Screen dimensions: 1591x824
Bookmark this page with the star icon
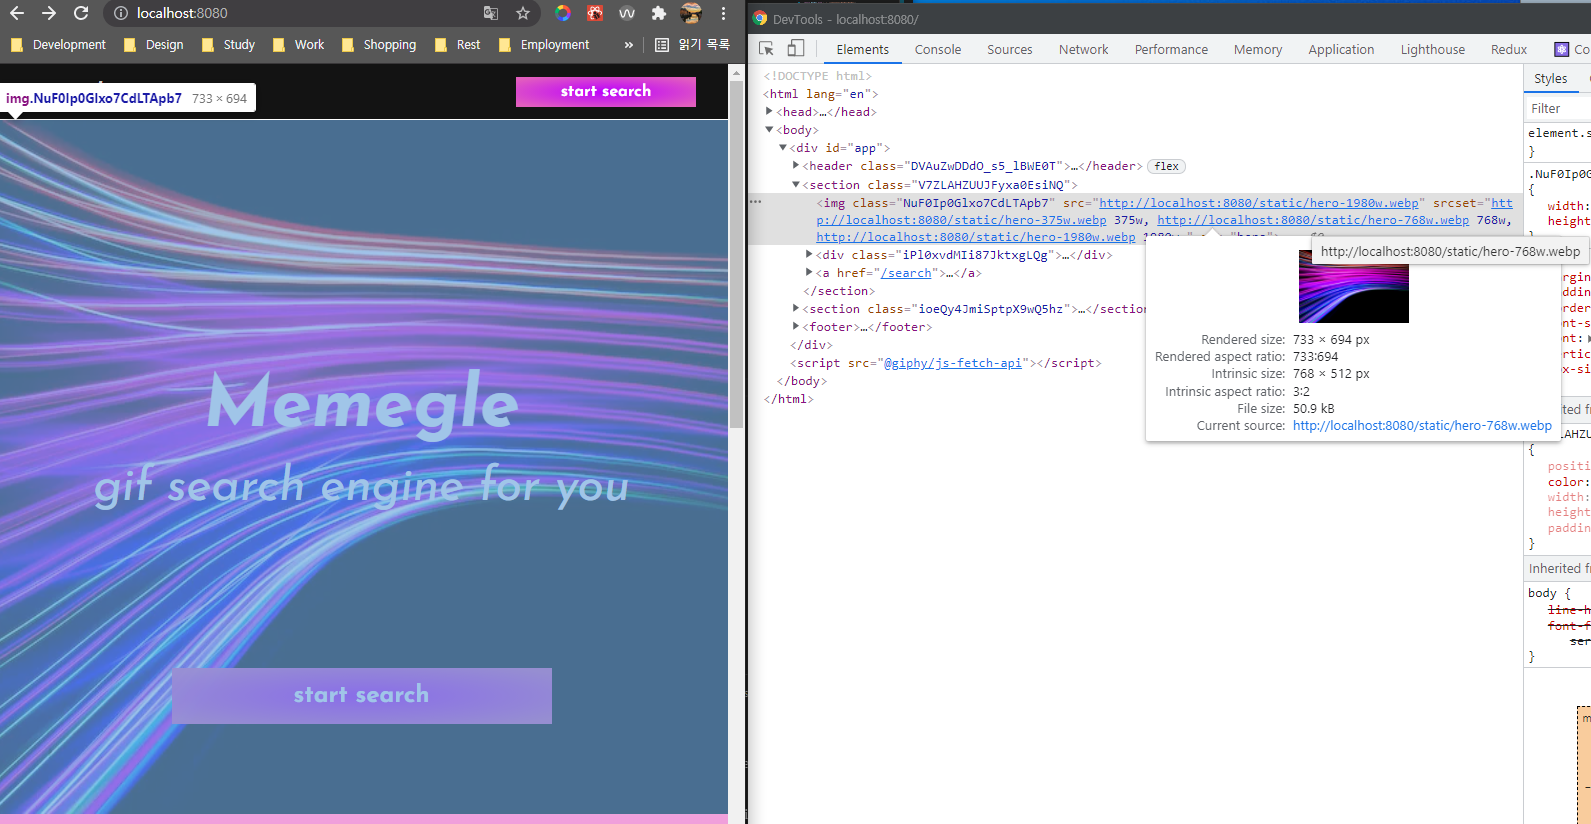coord(523,13)
